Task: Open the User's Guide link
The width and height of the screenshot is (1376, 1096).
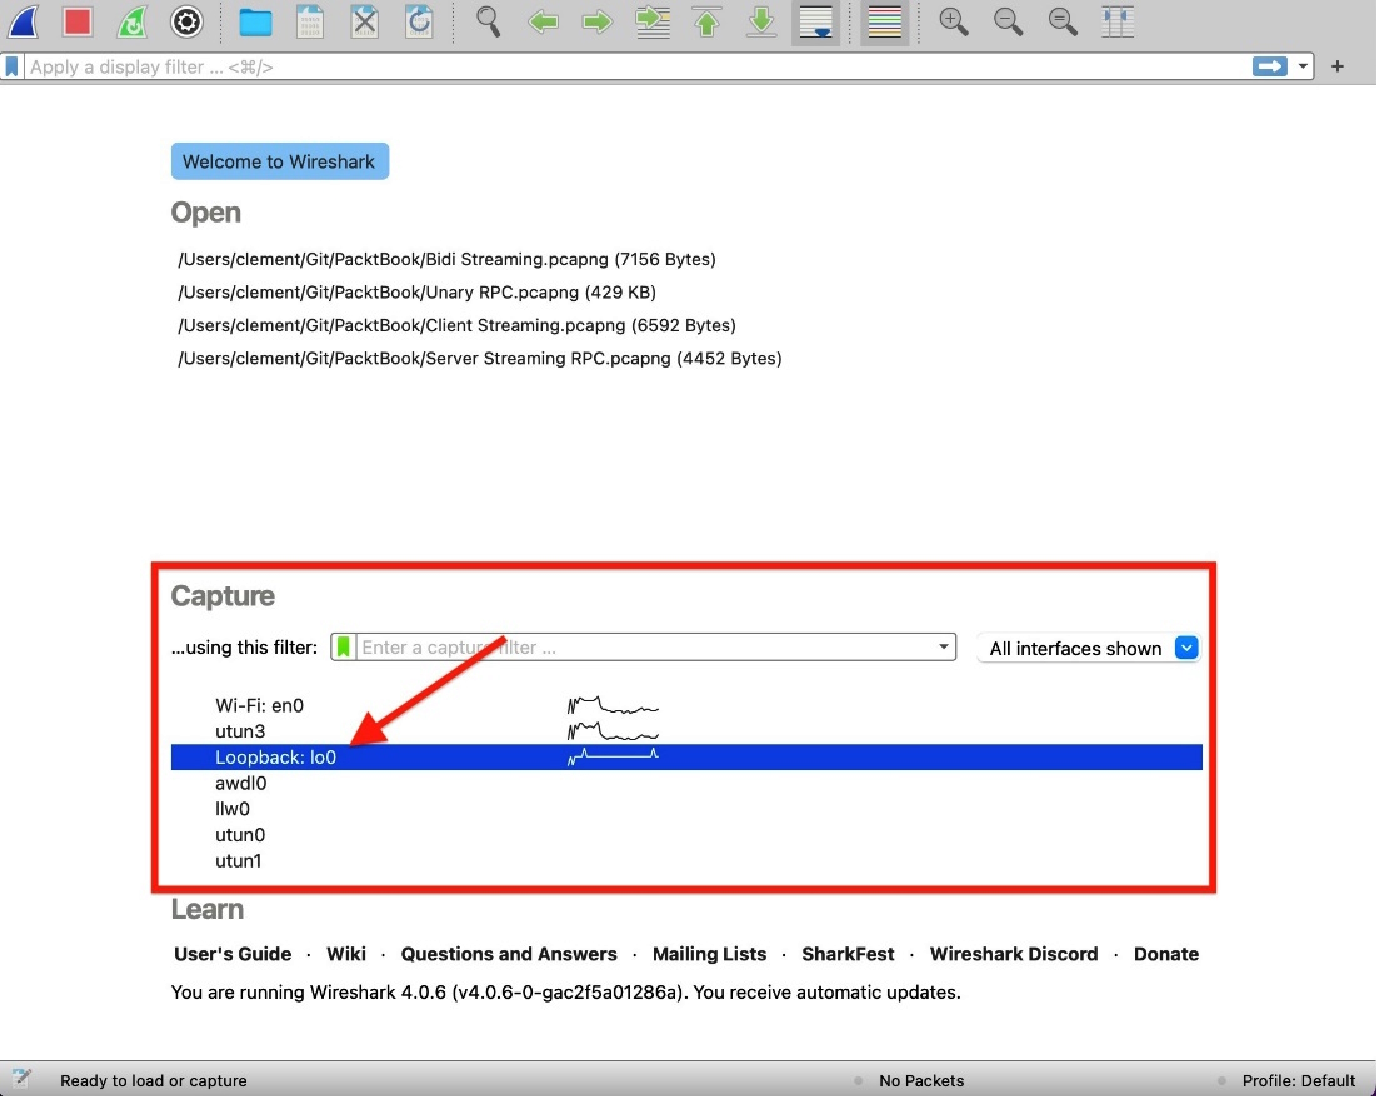Action: coord(233,954)
